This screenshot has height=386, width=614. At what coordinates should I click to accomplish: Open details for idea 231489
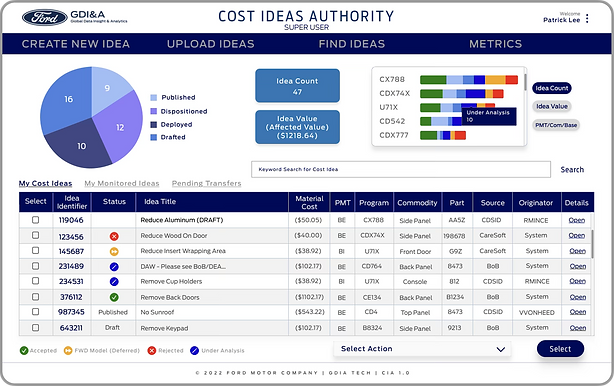[578, 266]
